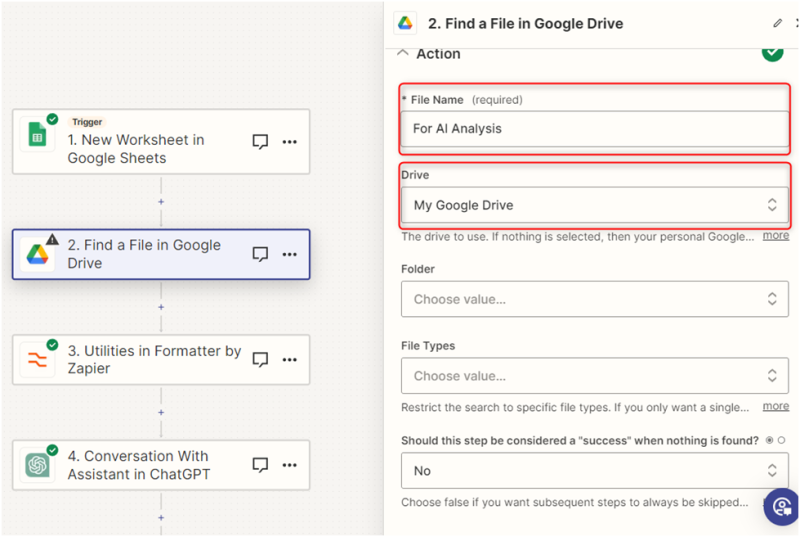Expand the File Types dropdown
Image resolution: width=800 pixels, height=537 pixels.
tap(594, 376)
